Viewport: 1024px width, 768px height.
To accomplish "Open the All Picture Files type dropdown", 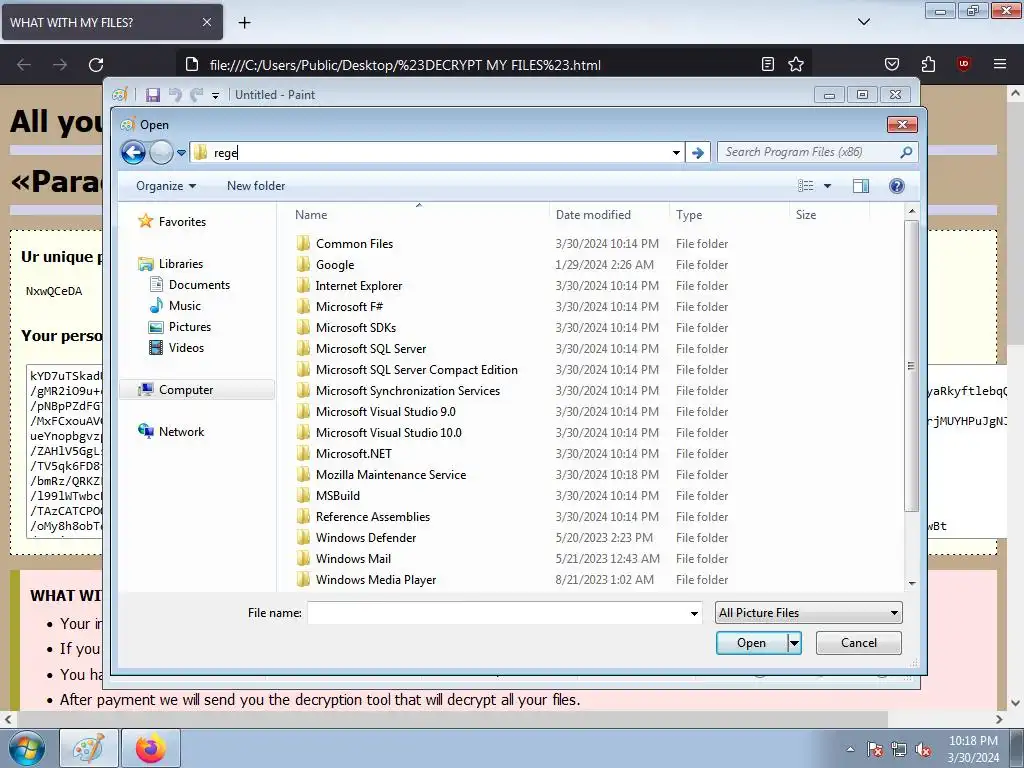I will click(x=808, y=613).
